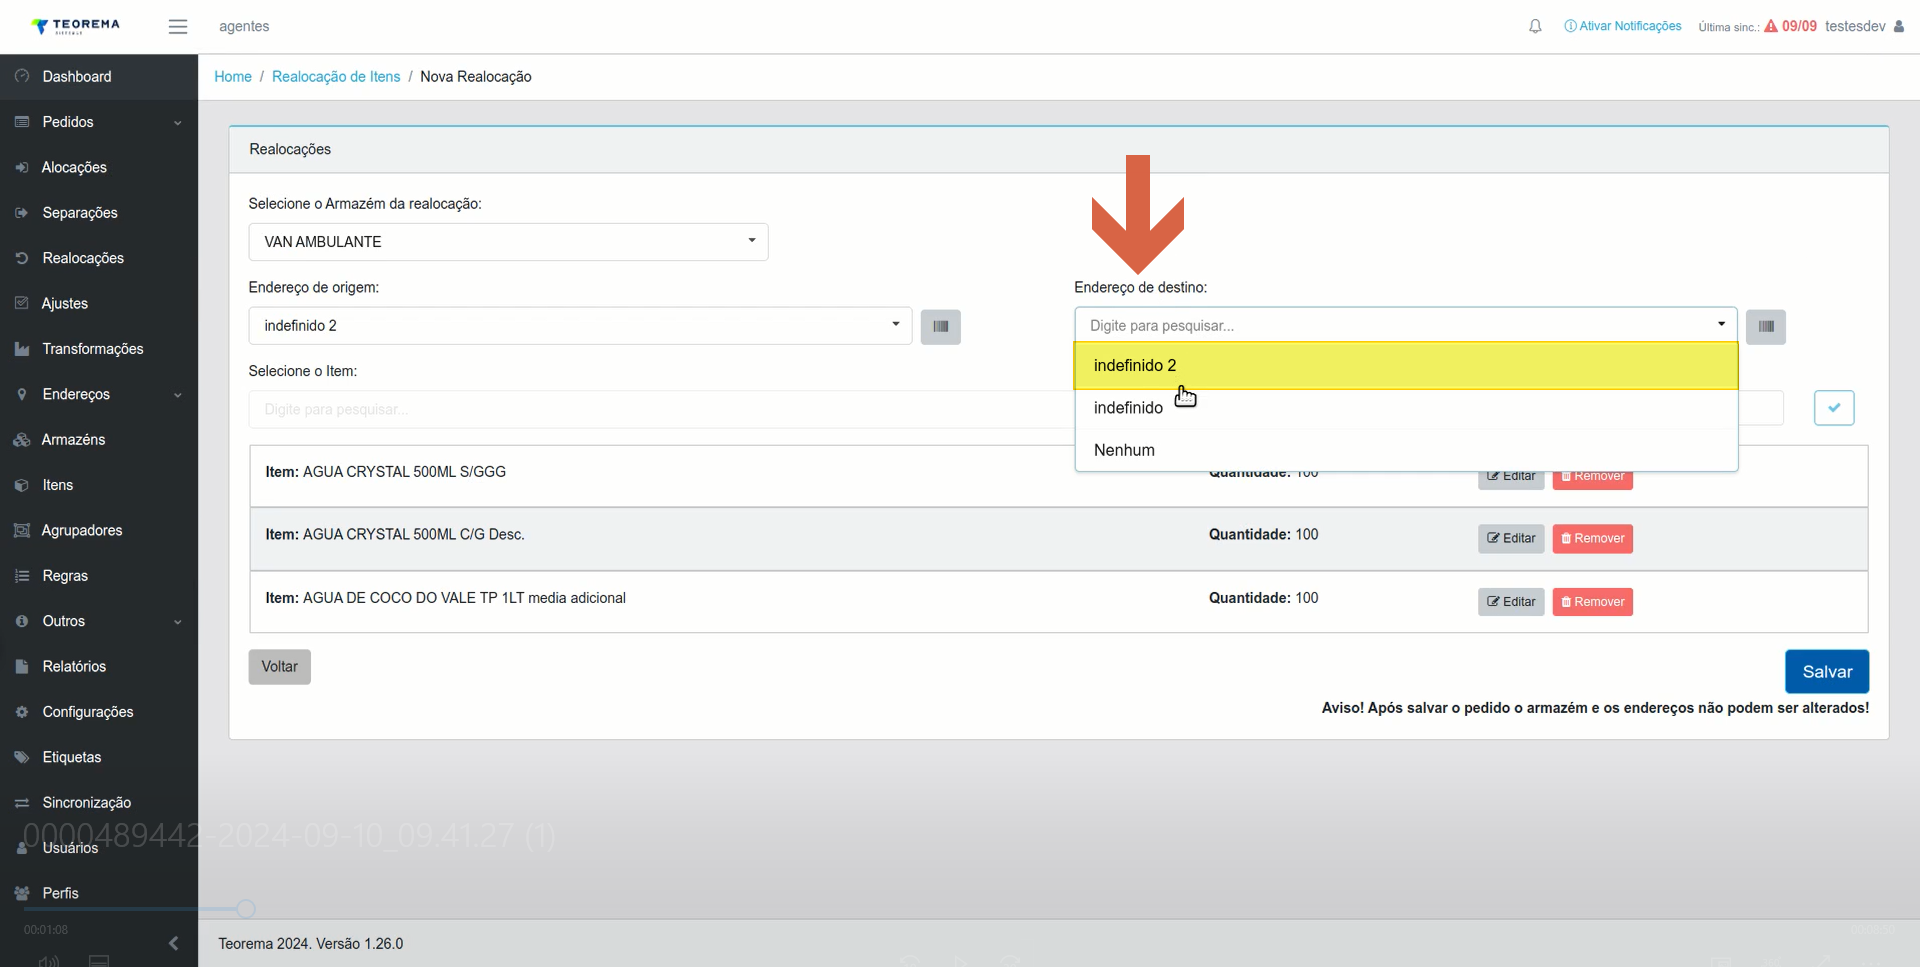Click the Armazéns sidebar icon

22,440
